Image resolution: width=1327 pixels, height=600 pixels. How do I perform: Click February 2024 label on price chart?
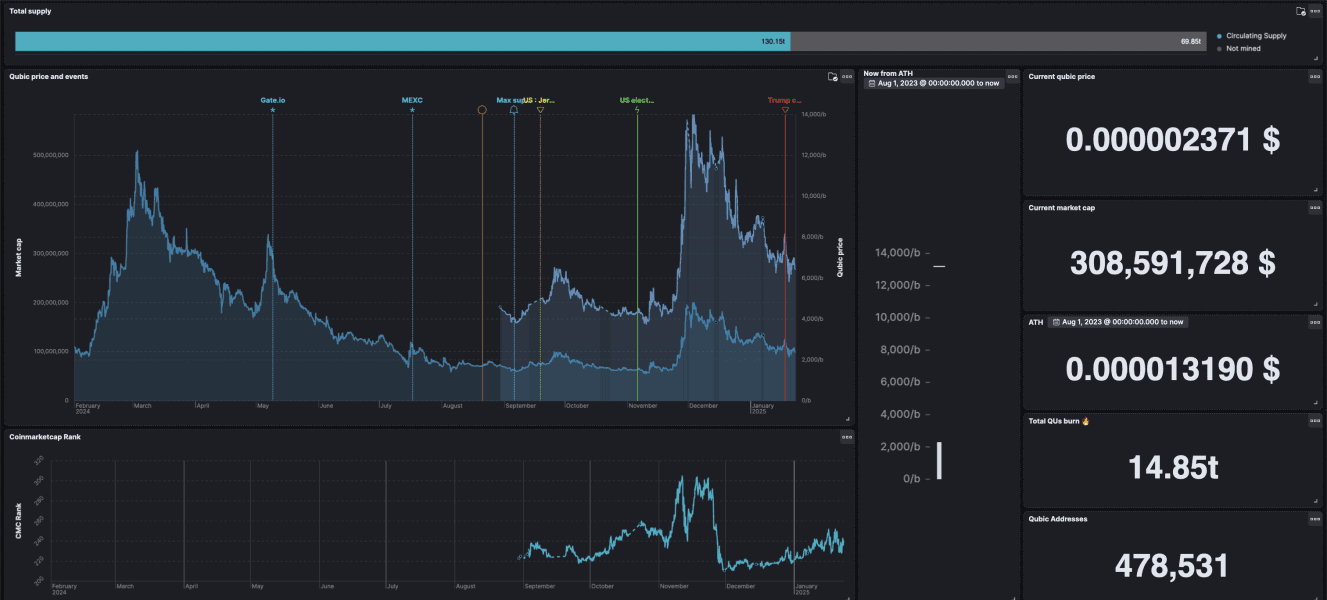tap(90, 408)
